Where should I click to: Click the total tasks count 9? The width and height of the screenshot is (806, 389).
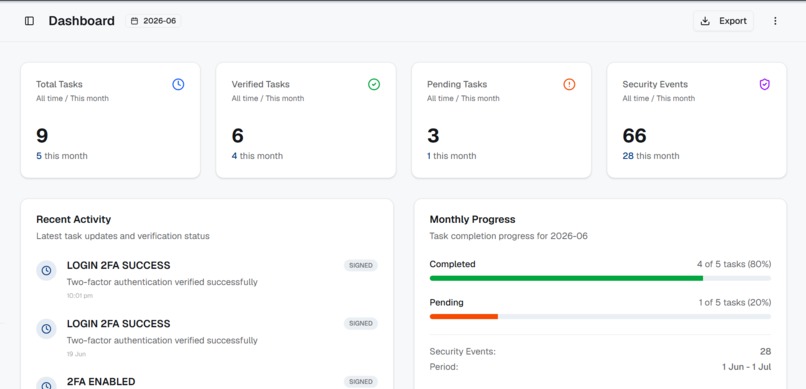pos(42,136)
